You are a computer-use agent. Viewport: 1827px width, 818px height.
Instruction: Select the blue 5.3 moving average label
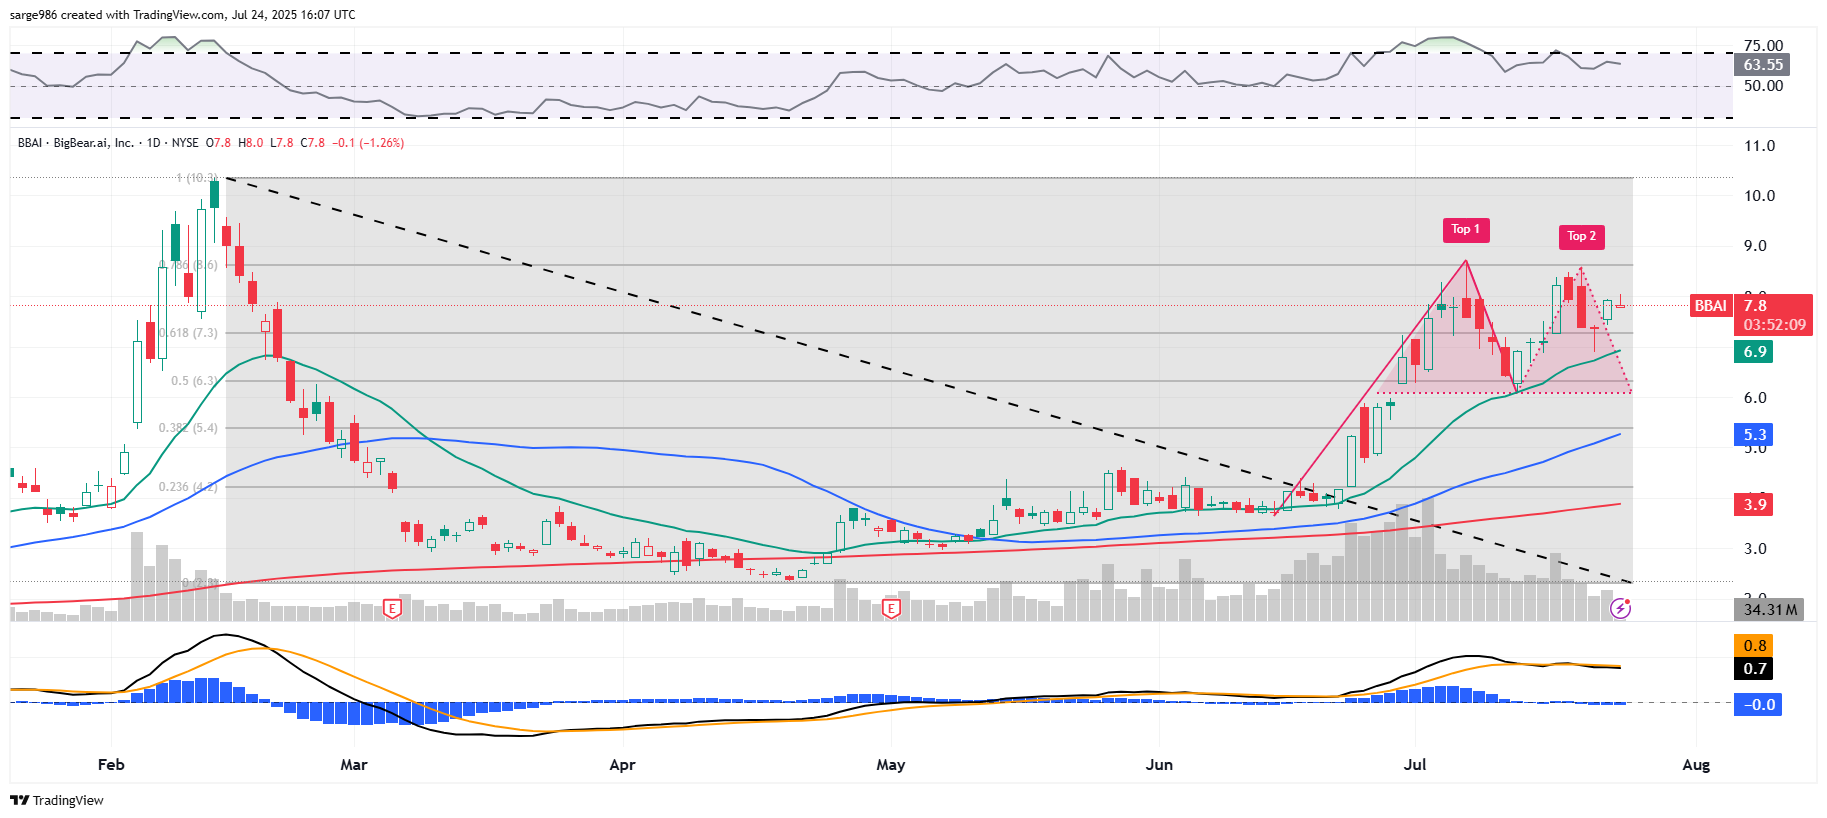1755,435
